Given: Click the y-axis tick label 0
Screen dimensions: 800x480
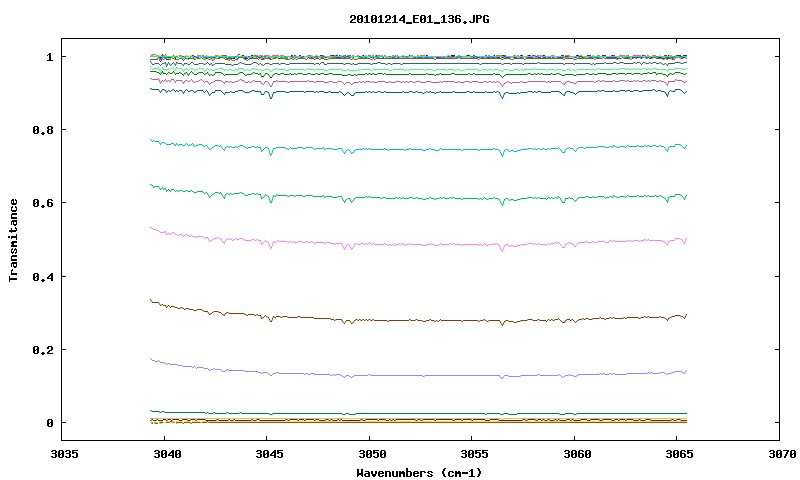Looking at the screenshot, I should (49, 423).
